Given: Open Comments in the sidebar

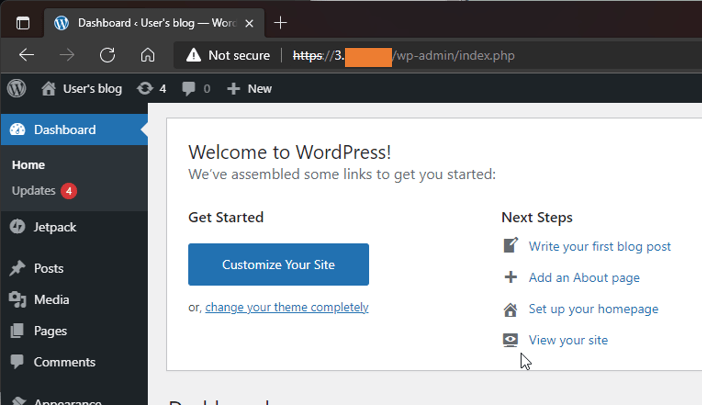Looking at the screenshot, I should (x=74, y=362).
